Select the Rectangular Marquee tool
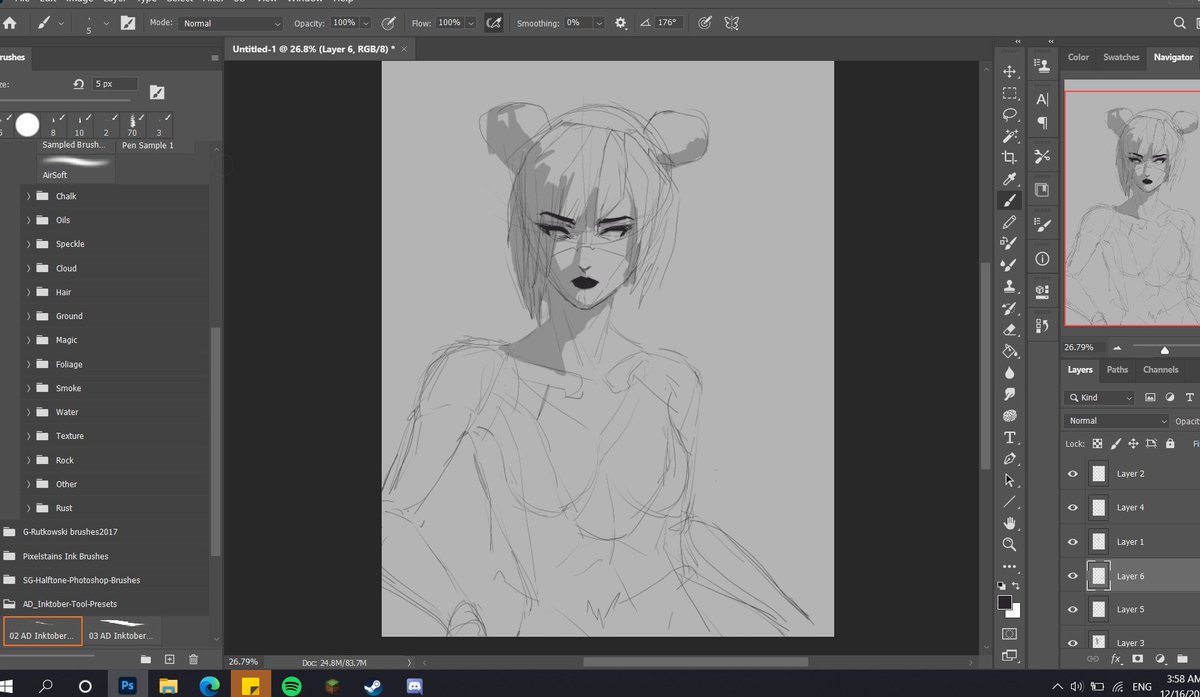 coord(1009,94)
